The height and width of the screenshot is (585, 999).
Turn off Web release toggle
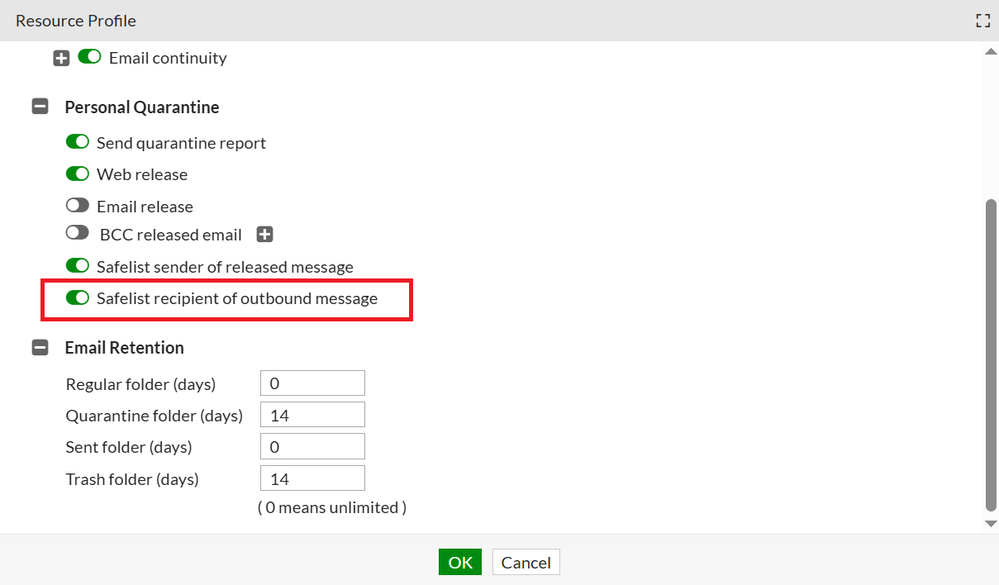tap(77, 174)
